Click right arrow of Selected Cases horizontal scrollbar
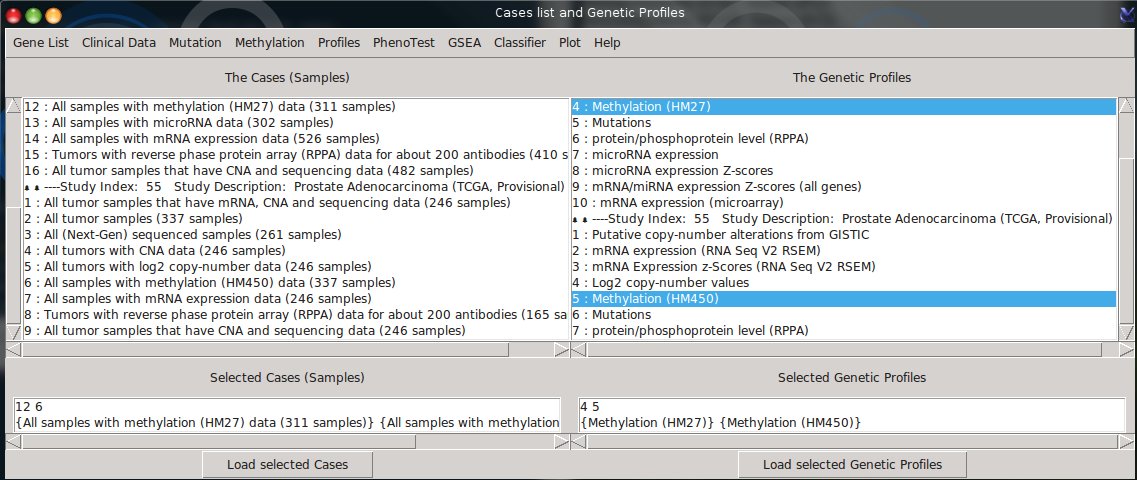Viewport: 1137px width, 480px height. tap(561, 441)
